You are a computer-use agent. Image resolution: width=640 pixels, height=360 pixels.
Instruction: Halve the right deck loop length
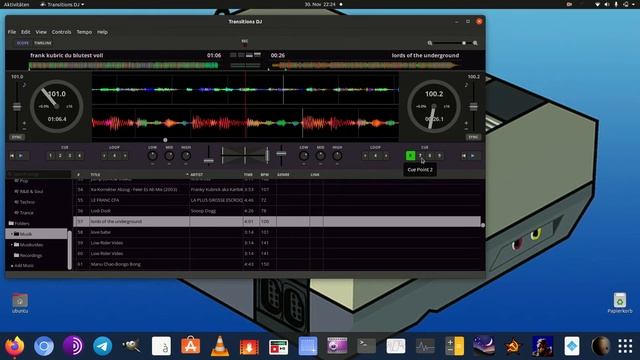point(365,156)
